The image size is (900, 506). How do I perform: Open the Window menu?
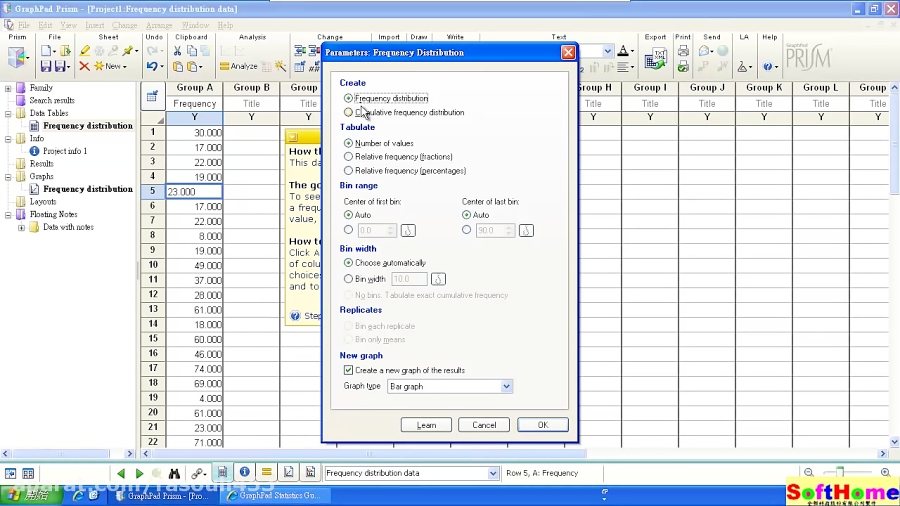coord(195,25)
